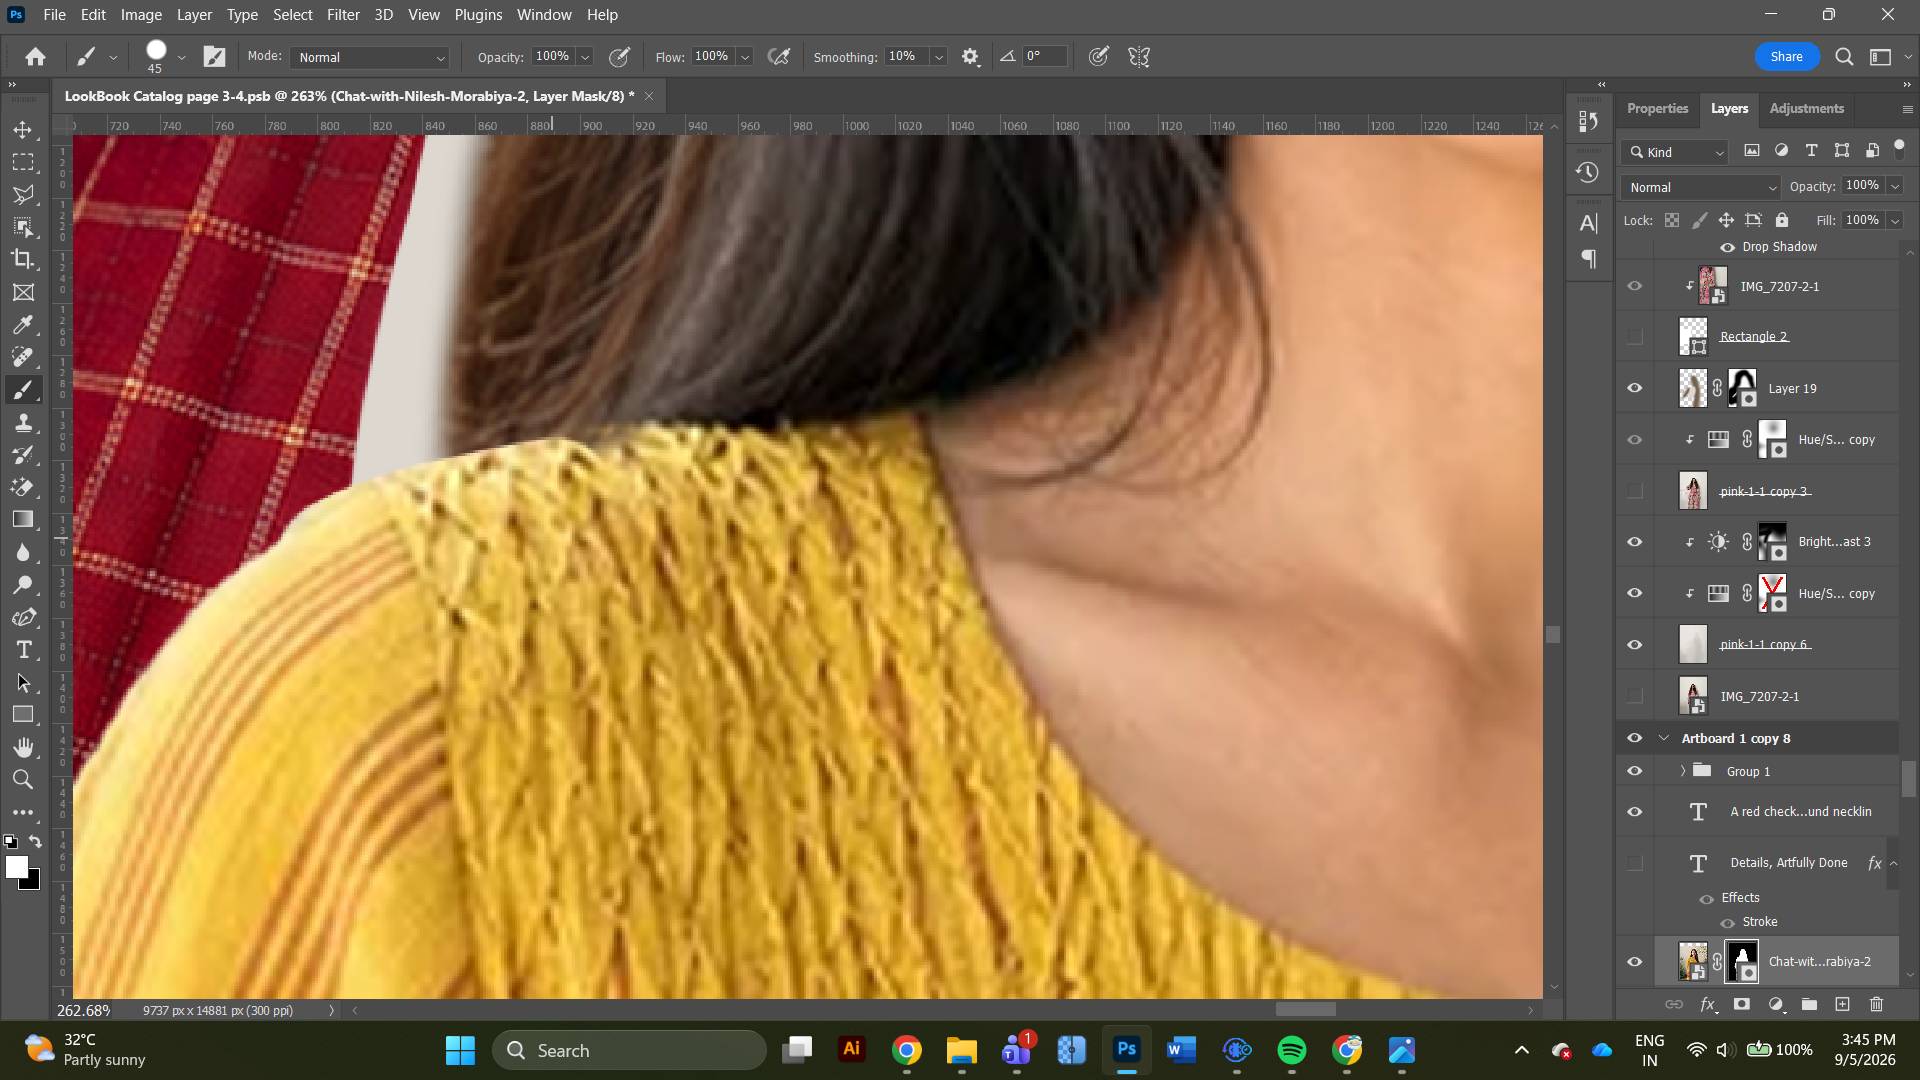Collapse the Artboard 1 copy 8 group
The height and width of the screenshot is (1080, 1920).
[x=1664, y=738]
